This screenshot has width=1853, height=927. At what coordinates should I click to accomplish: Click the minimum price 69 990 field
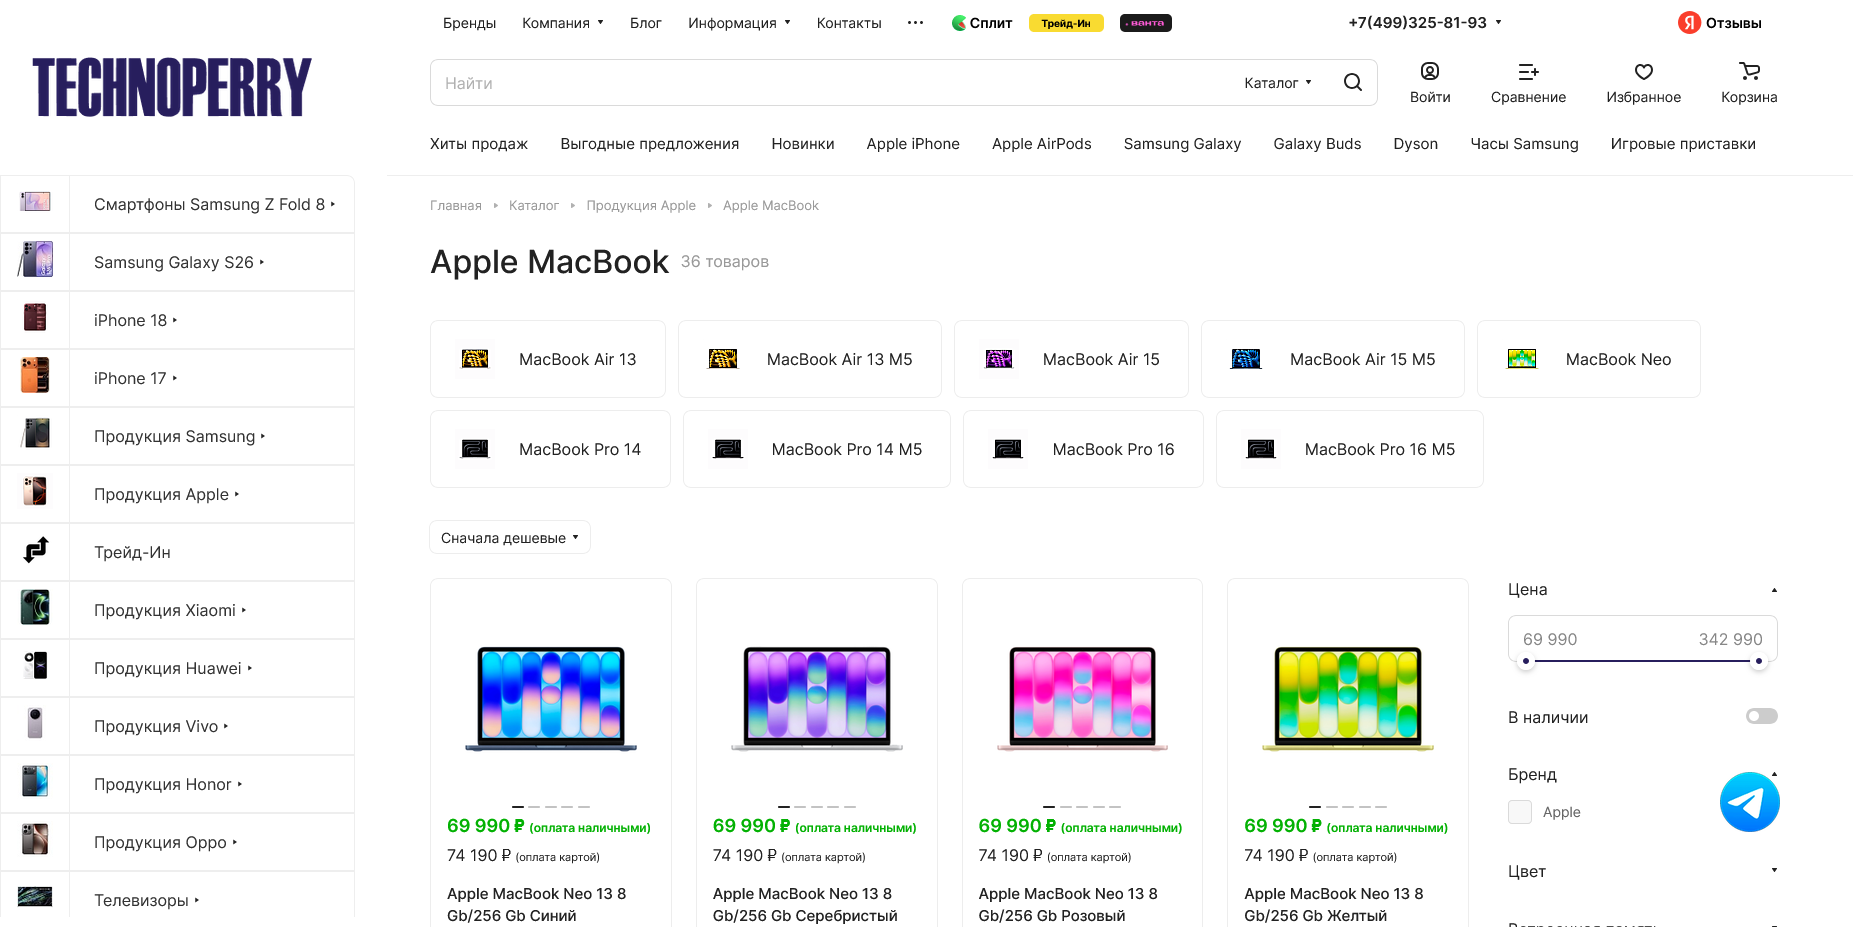1550,639
